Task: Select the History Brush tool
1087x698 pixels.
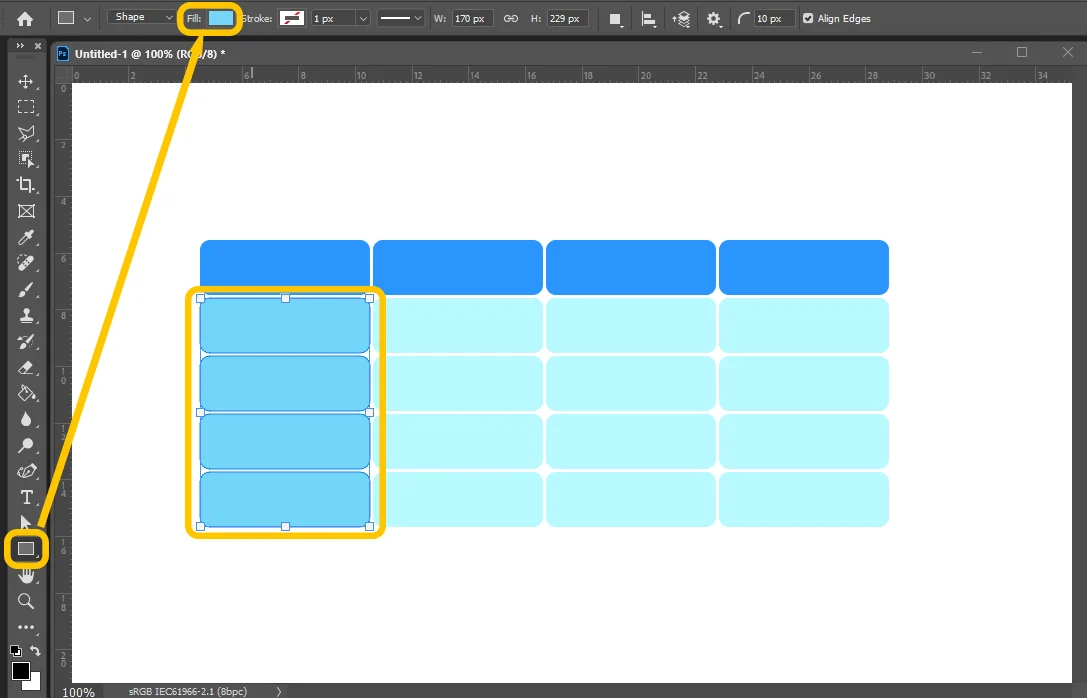Action: pyautogui.click(x=26, y=341)
